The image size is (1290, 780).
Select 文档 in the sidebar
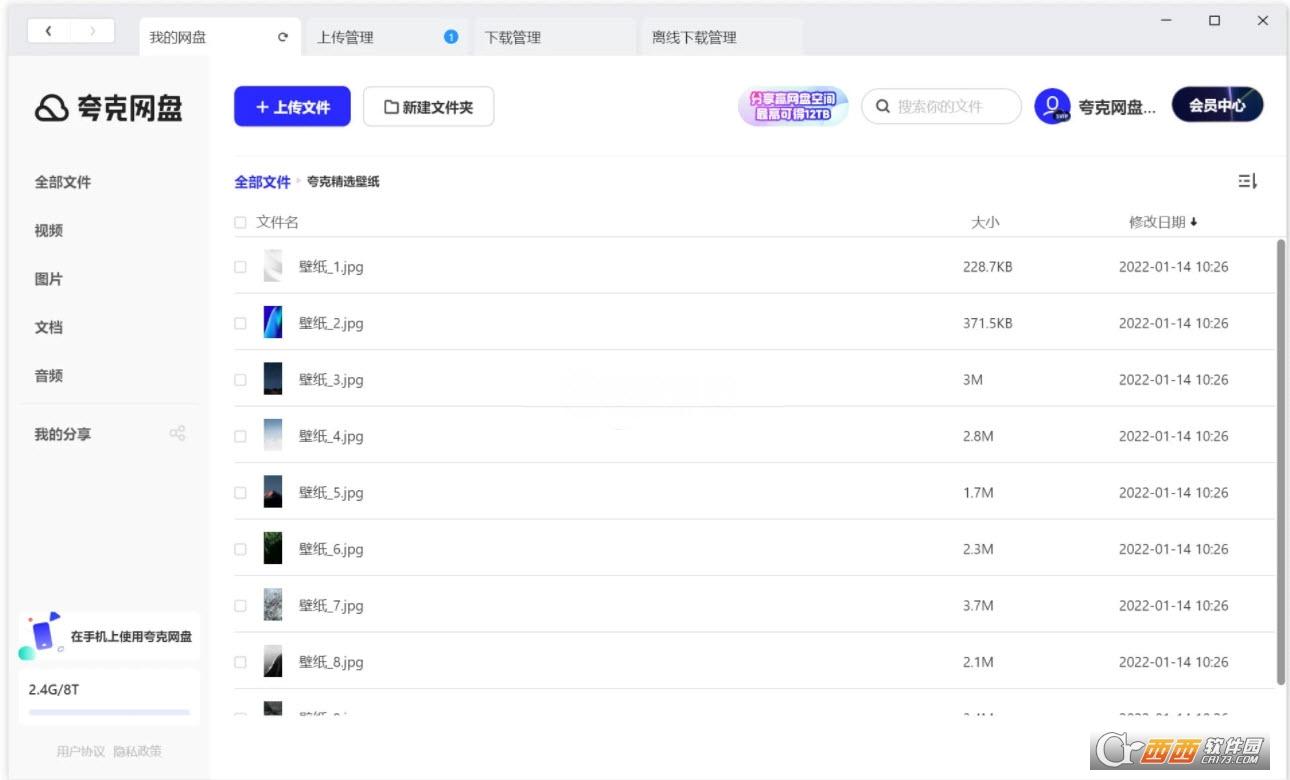click(x=49, y=327)
